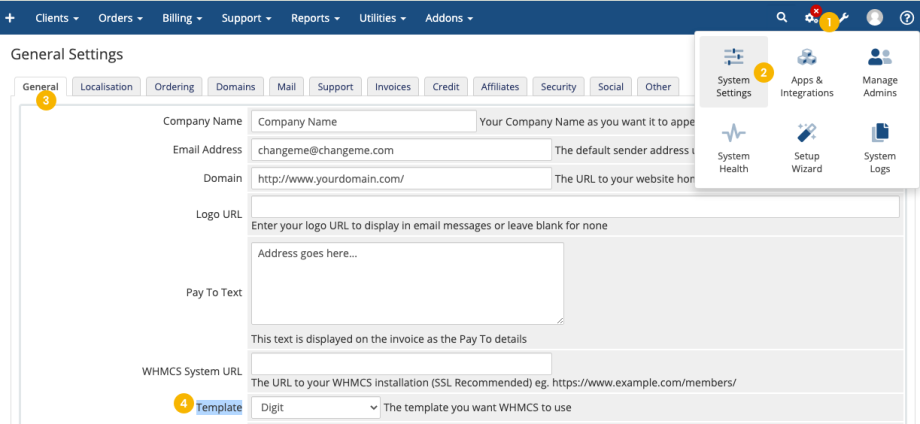This screenshot has width=920, height=424.
Task: Open System Health
Action: pos(733,148)
